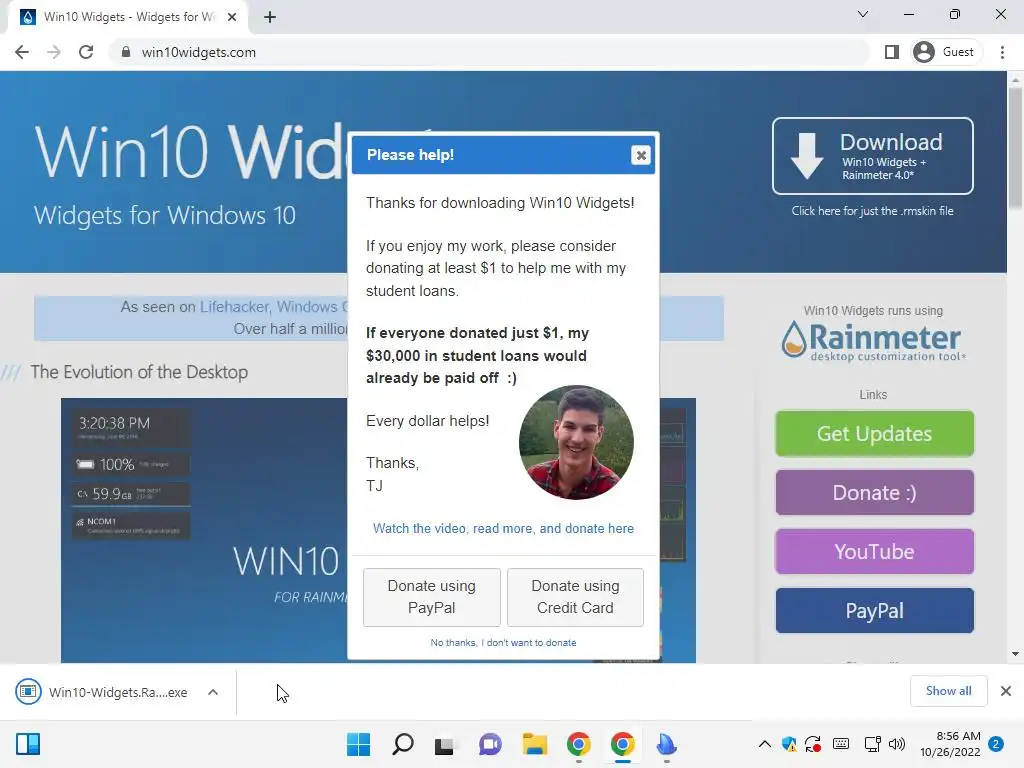Open the YouTube link button
1024x768 pixels.
pos(874,552)
